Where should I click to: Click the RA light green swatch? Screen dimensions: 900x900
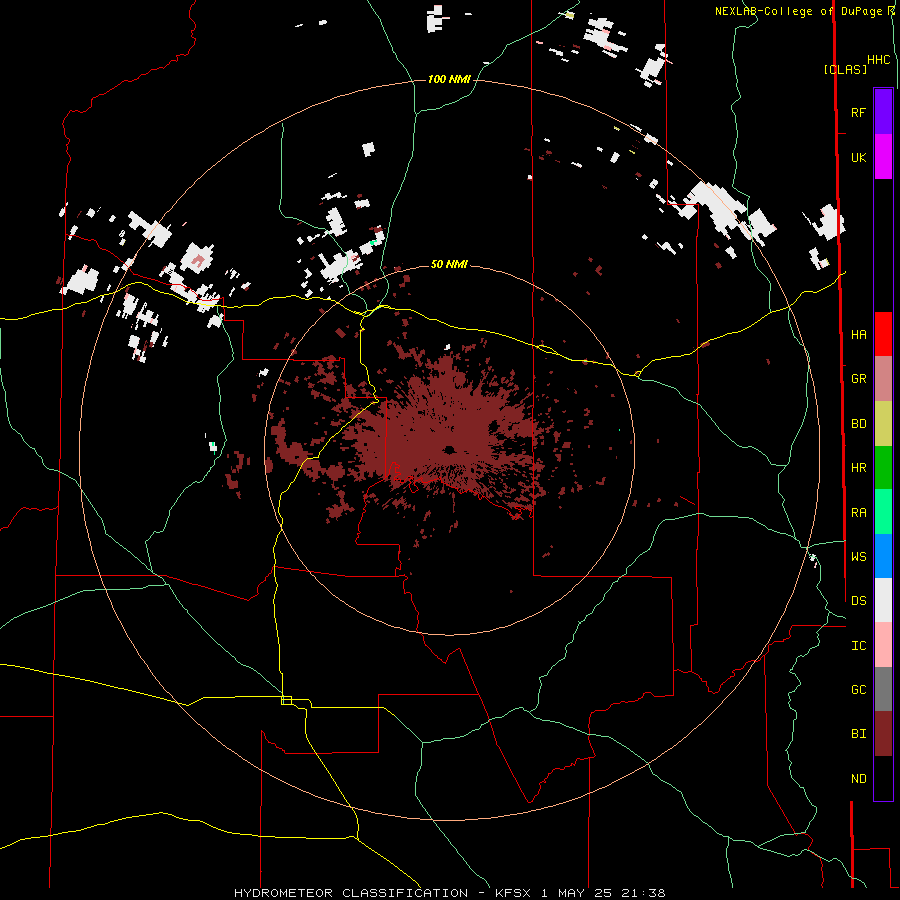point(883,512)
